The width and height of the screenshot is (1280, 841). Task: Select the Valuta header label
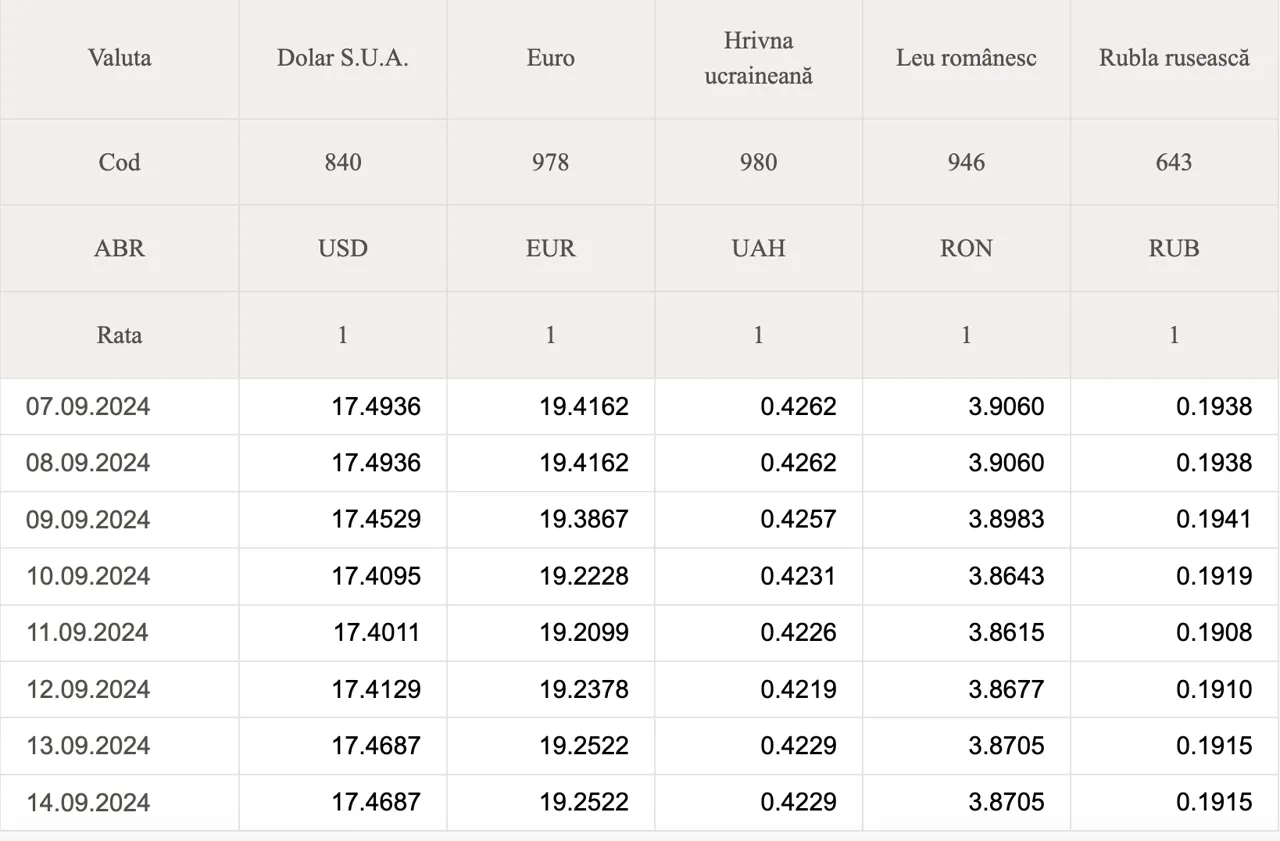click(x=119, y=58)
